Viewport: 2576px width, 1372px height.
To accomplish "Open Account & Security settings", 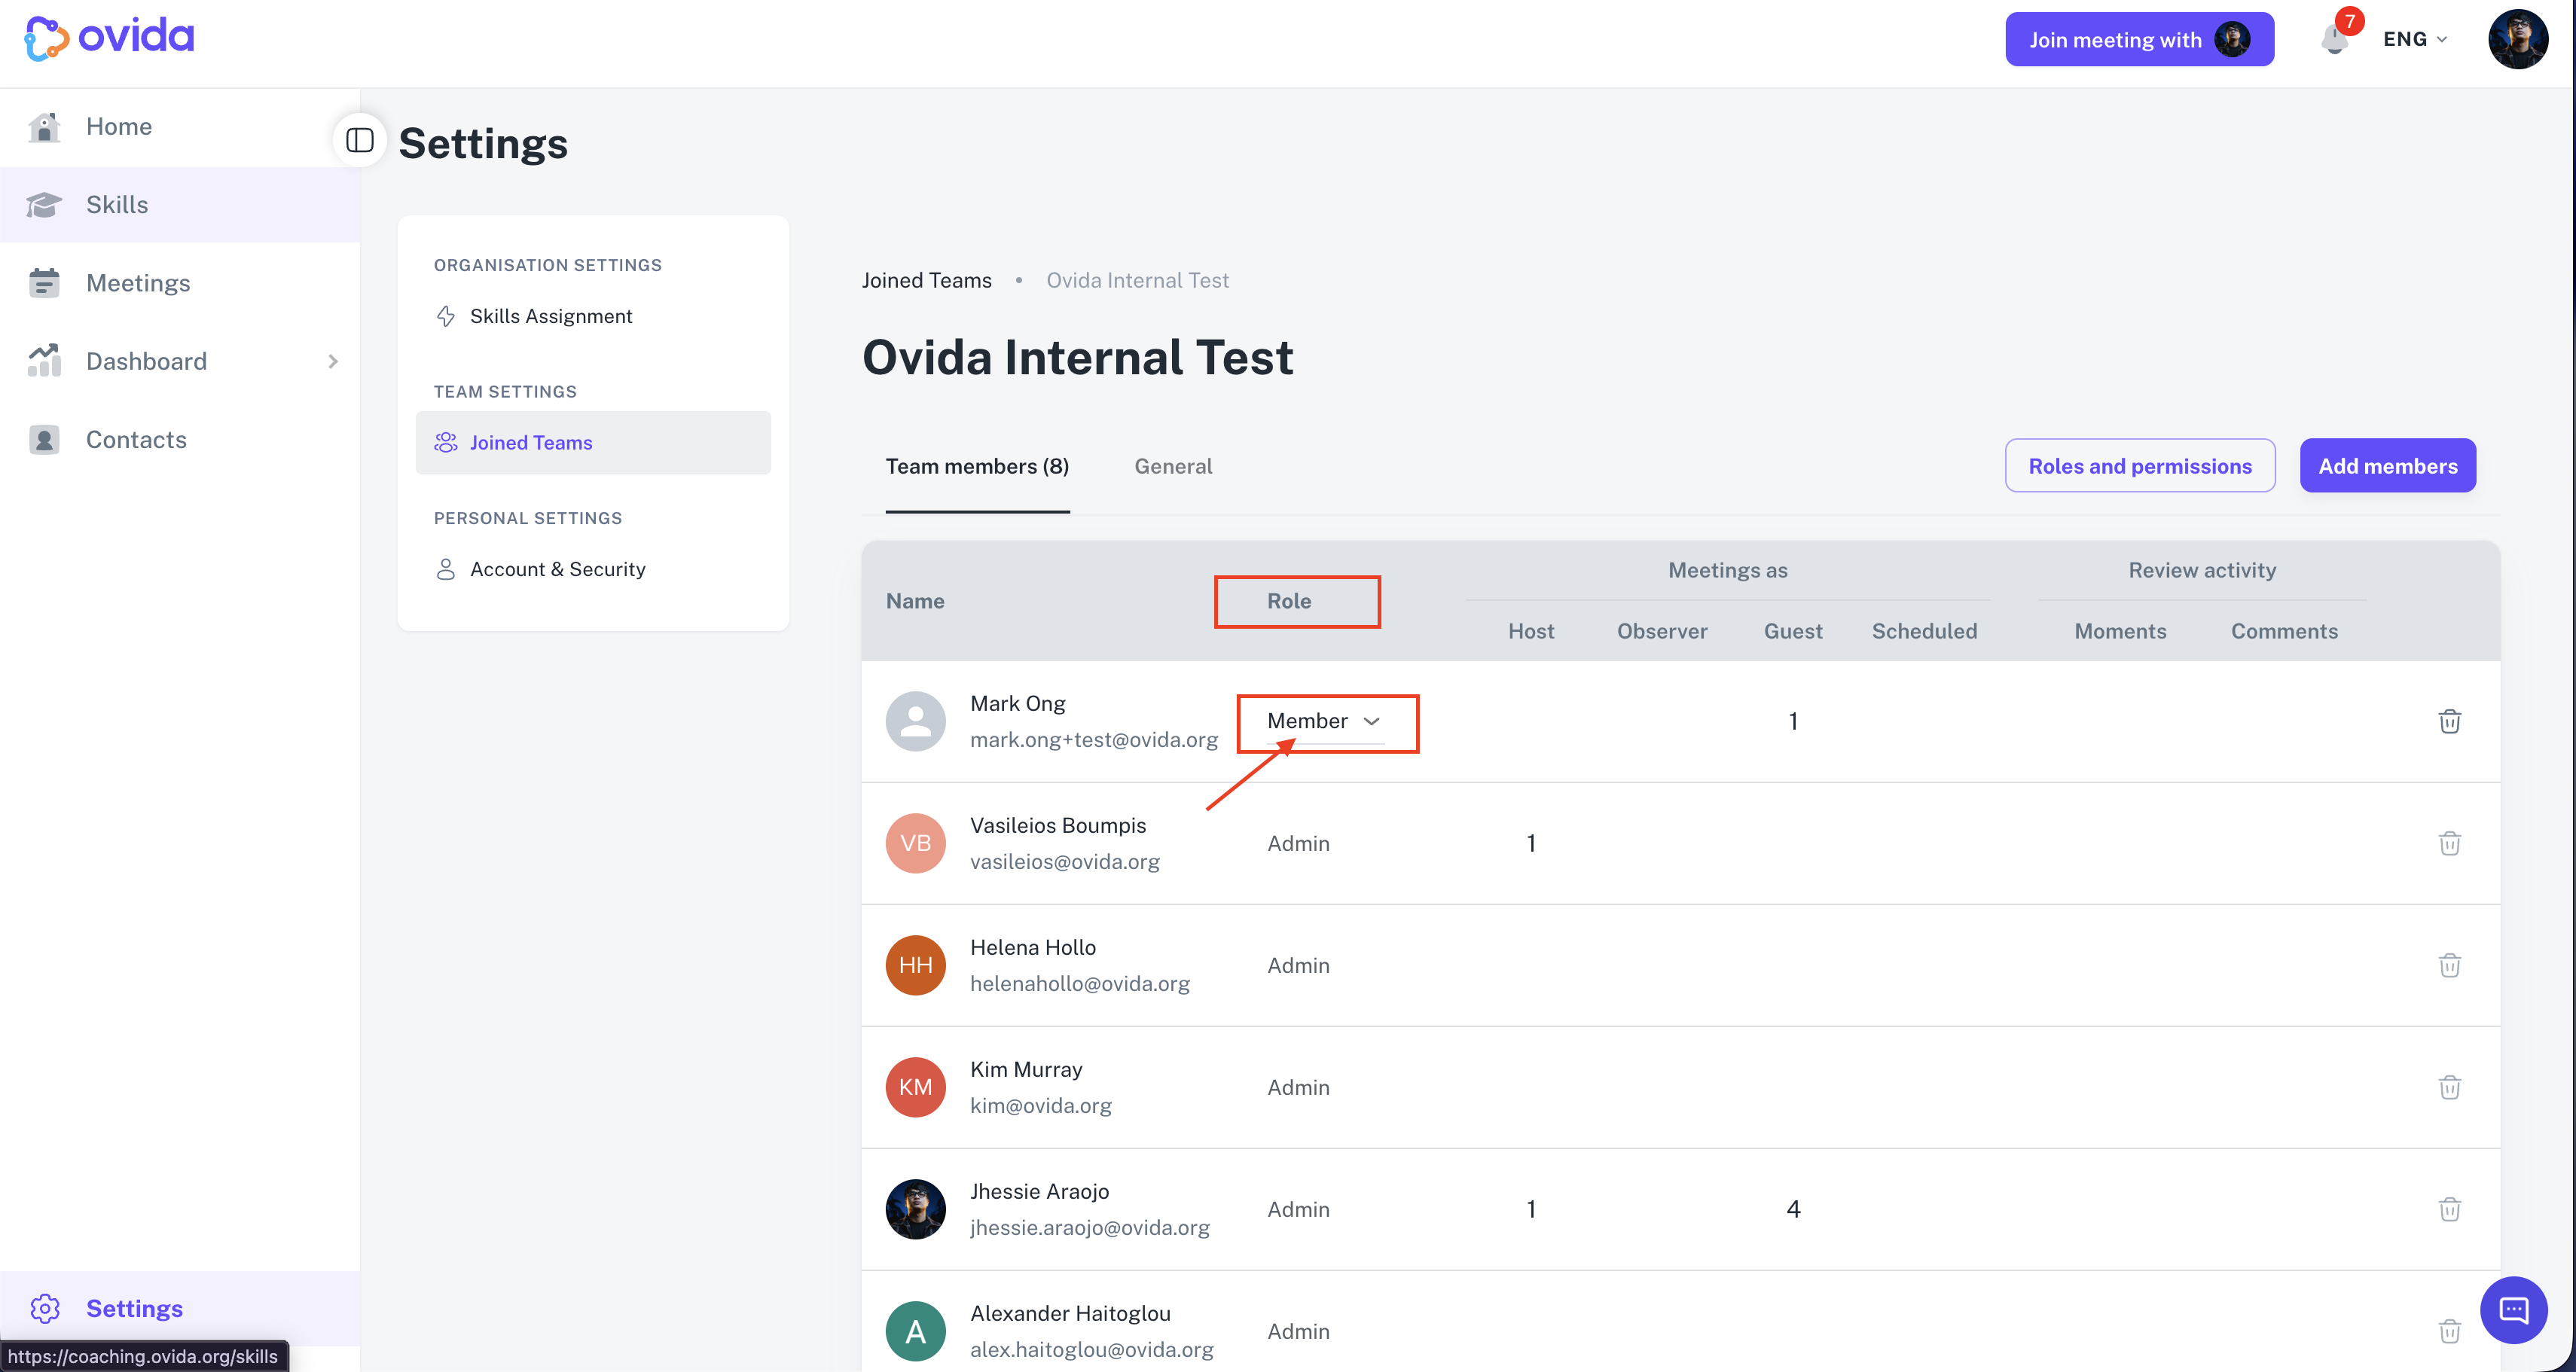I will pyautogui.click(x=593, y=569).
